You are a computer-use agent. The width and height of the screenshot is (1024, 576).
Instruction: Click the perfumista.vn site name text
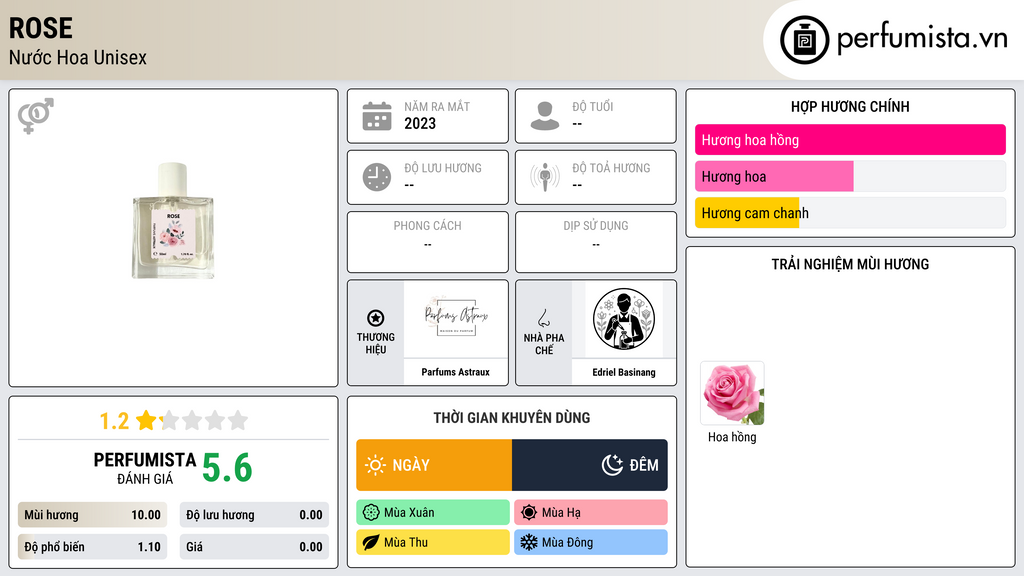[x=922, y=38]
